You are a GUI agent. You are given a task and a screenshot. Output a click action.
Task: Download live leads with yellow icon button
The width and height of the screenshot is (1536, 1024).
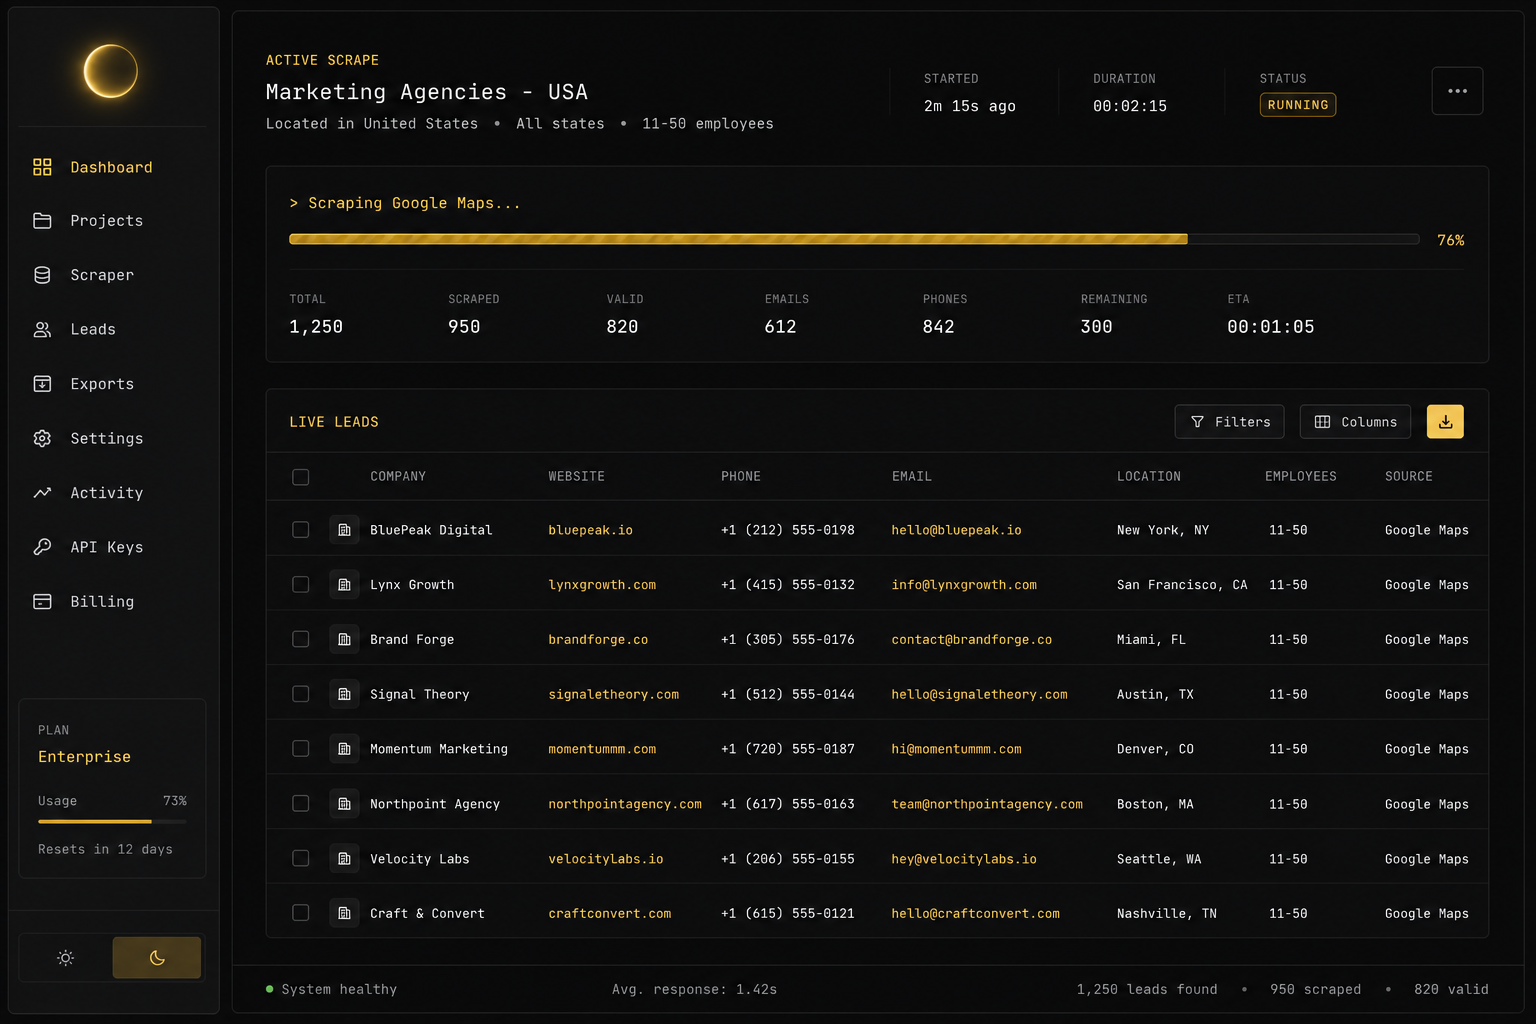pos(1445,422)
